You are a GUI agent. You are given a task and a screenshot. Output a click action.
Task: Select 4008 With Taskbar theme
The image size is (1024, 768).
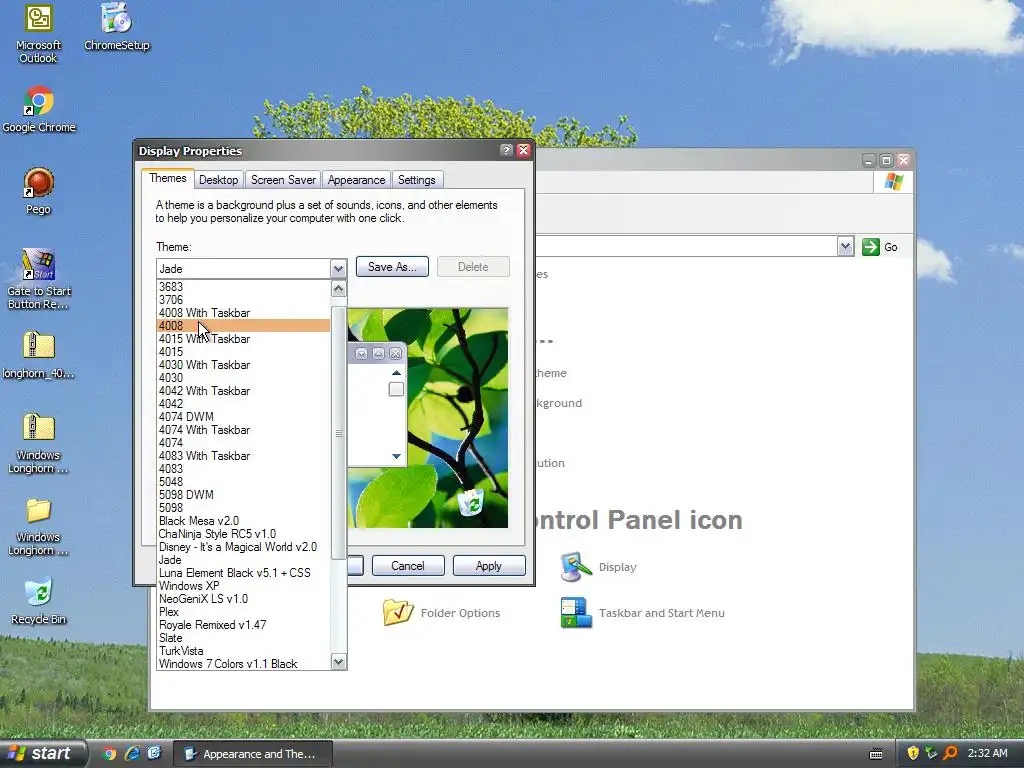click(x=244, y=313)
